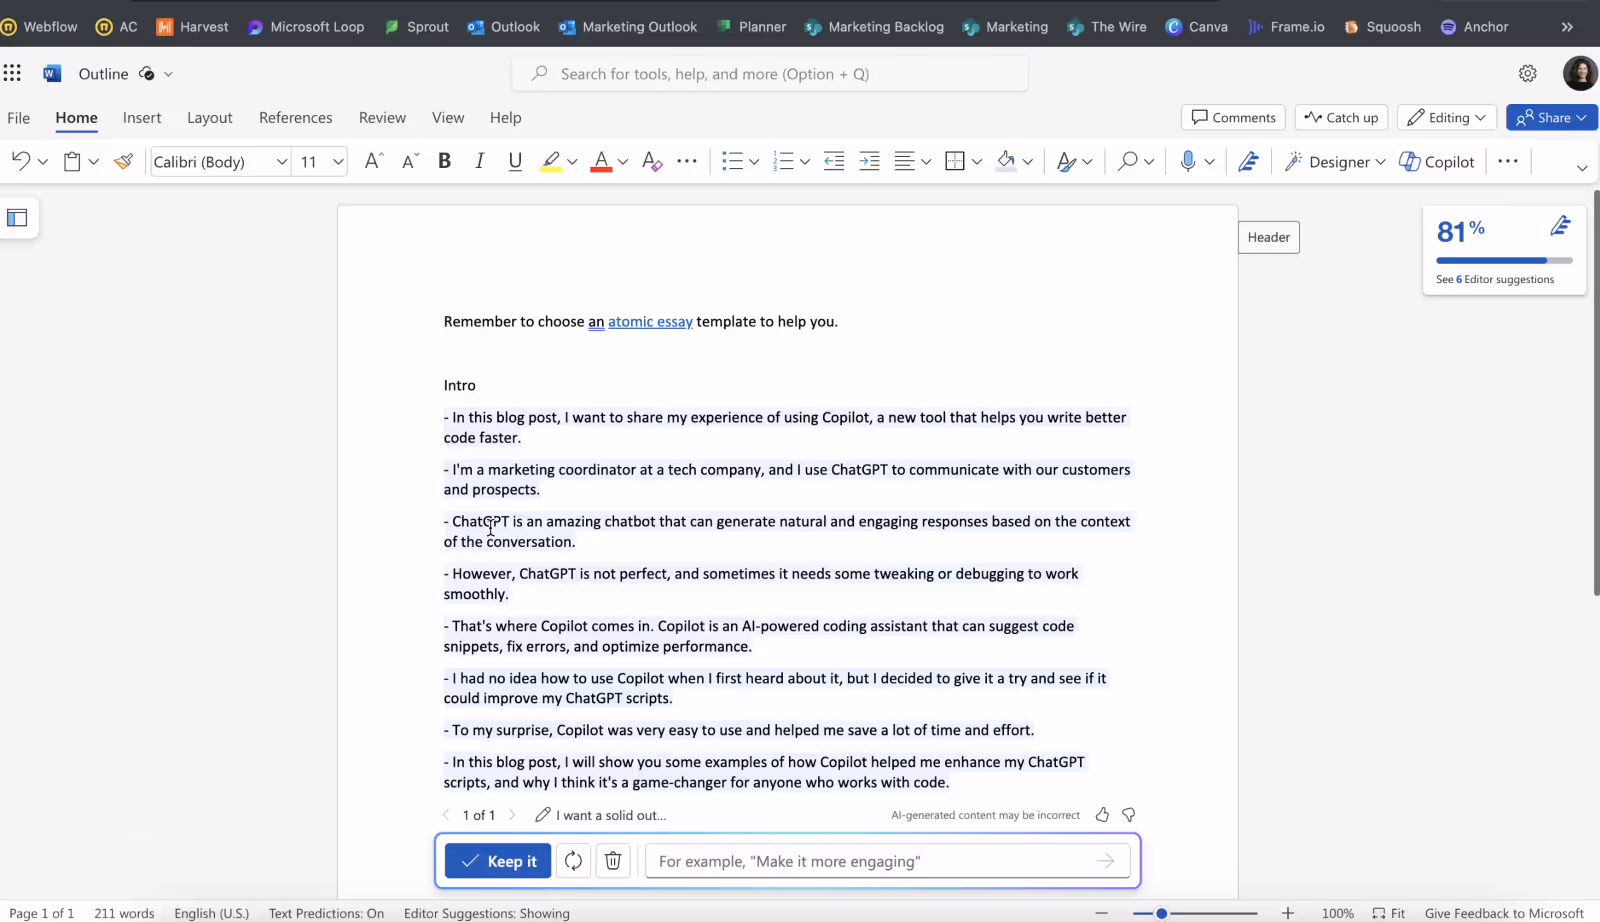Give thumbs up to AI content
The image size is (1600, 922).
[x=1102, y=815]
